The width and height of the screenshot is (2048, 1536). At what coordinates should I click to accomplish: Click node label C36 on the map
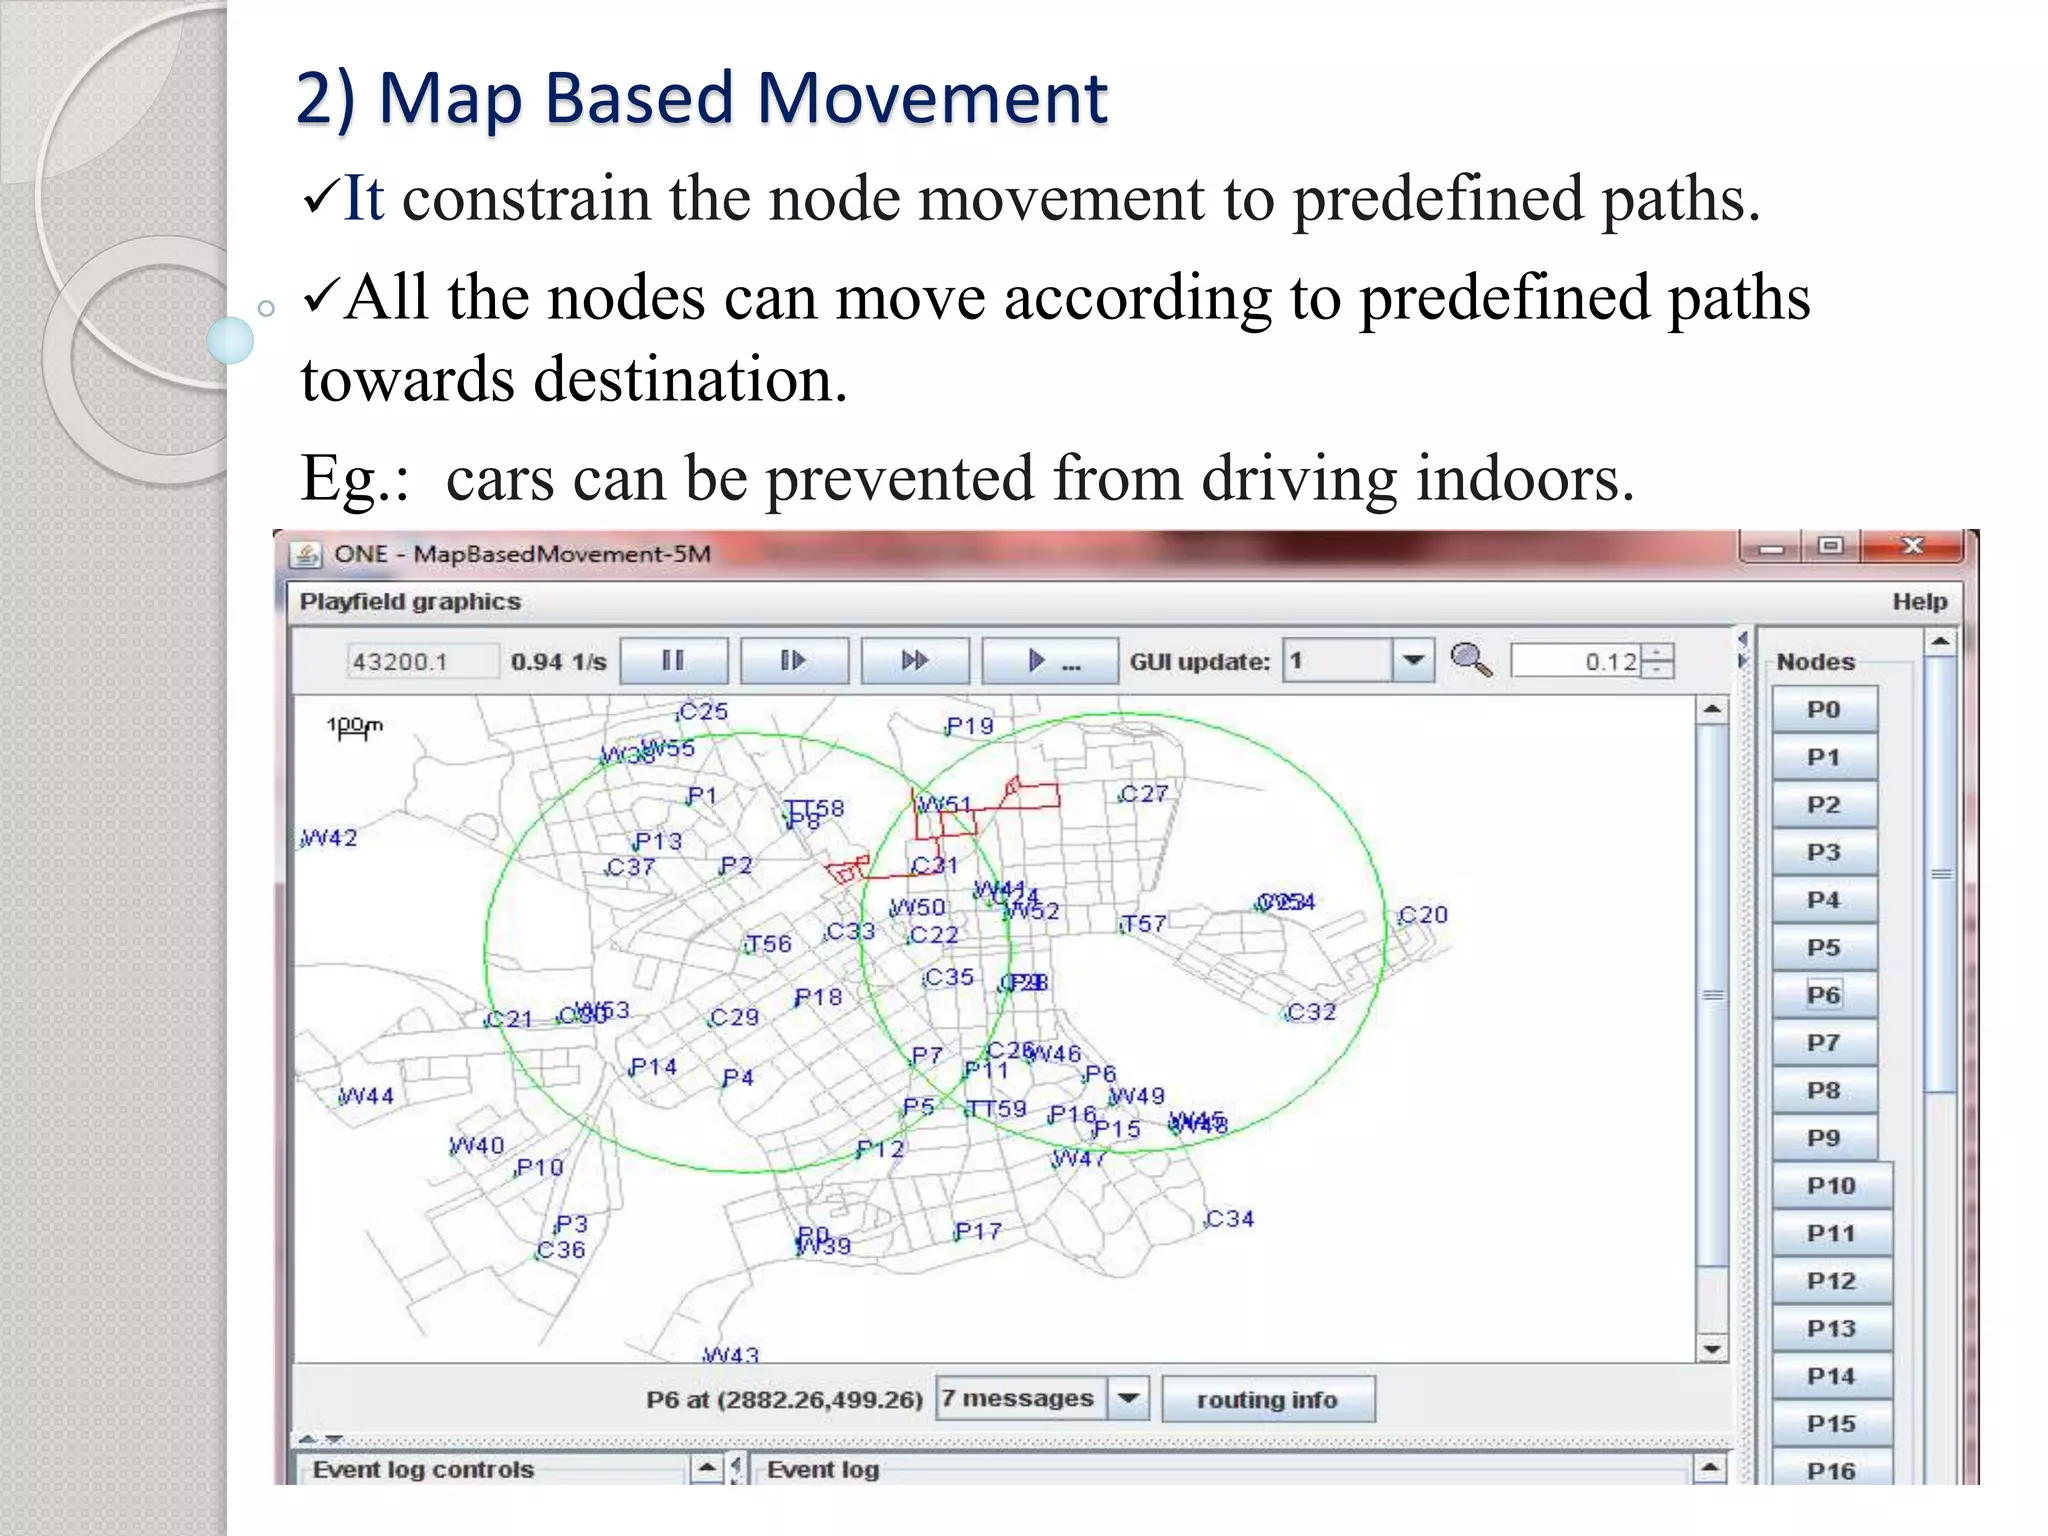[561, 1250]
